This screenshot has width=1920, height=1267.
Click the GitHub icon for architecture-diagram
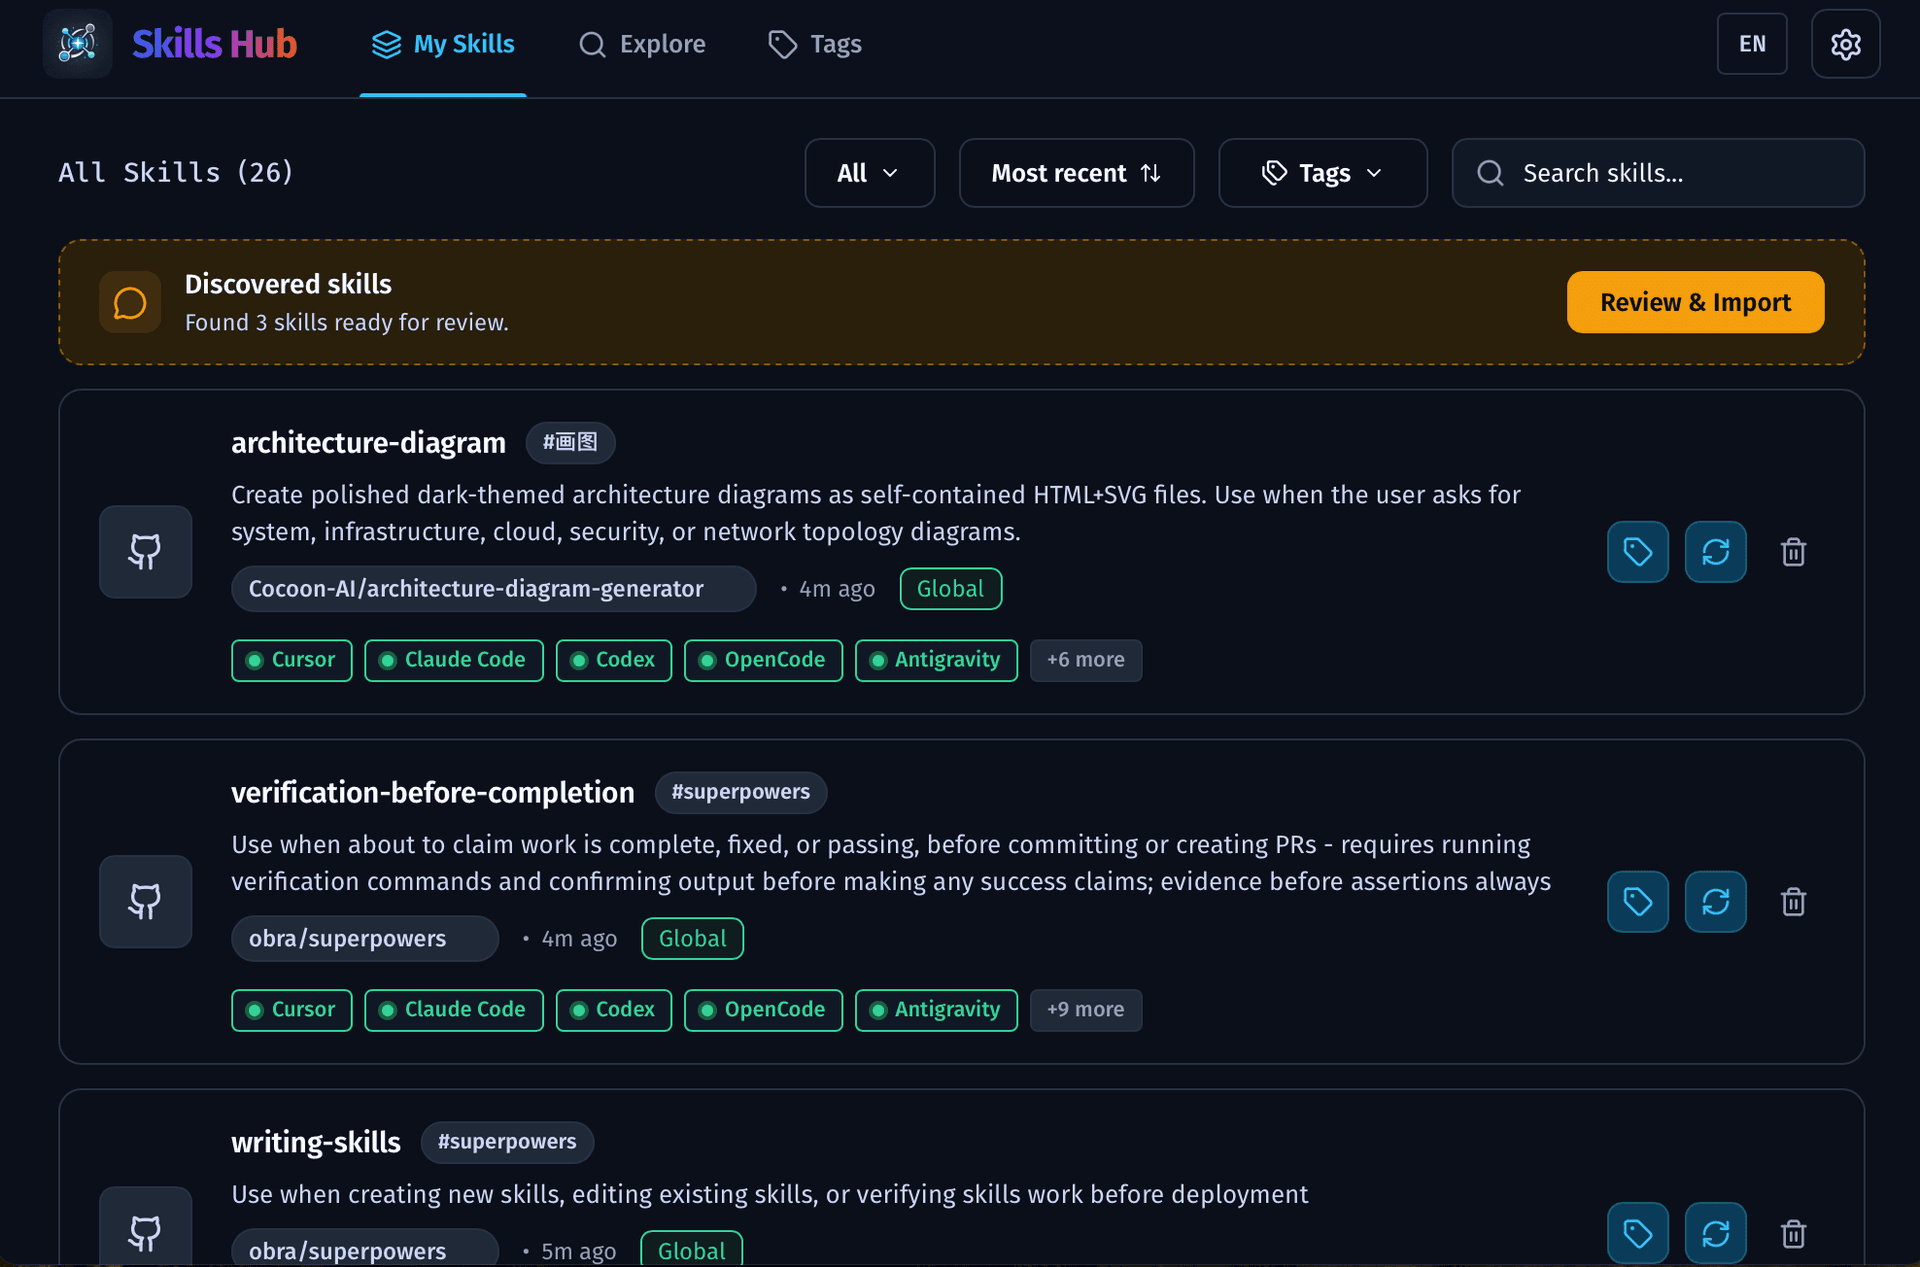[x=145, y=552]
